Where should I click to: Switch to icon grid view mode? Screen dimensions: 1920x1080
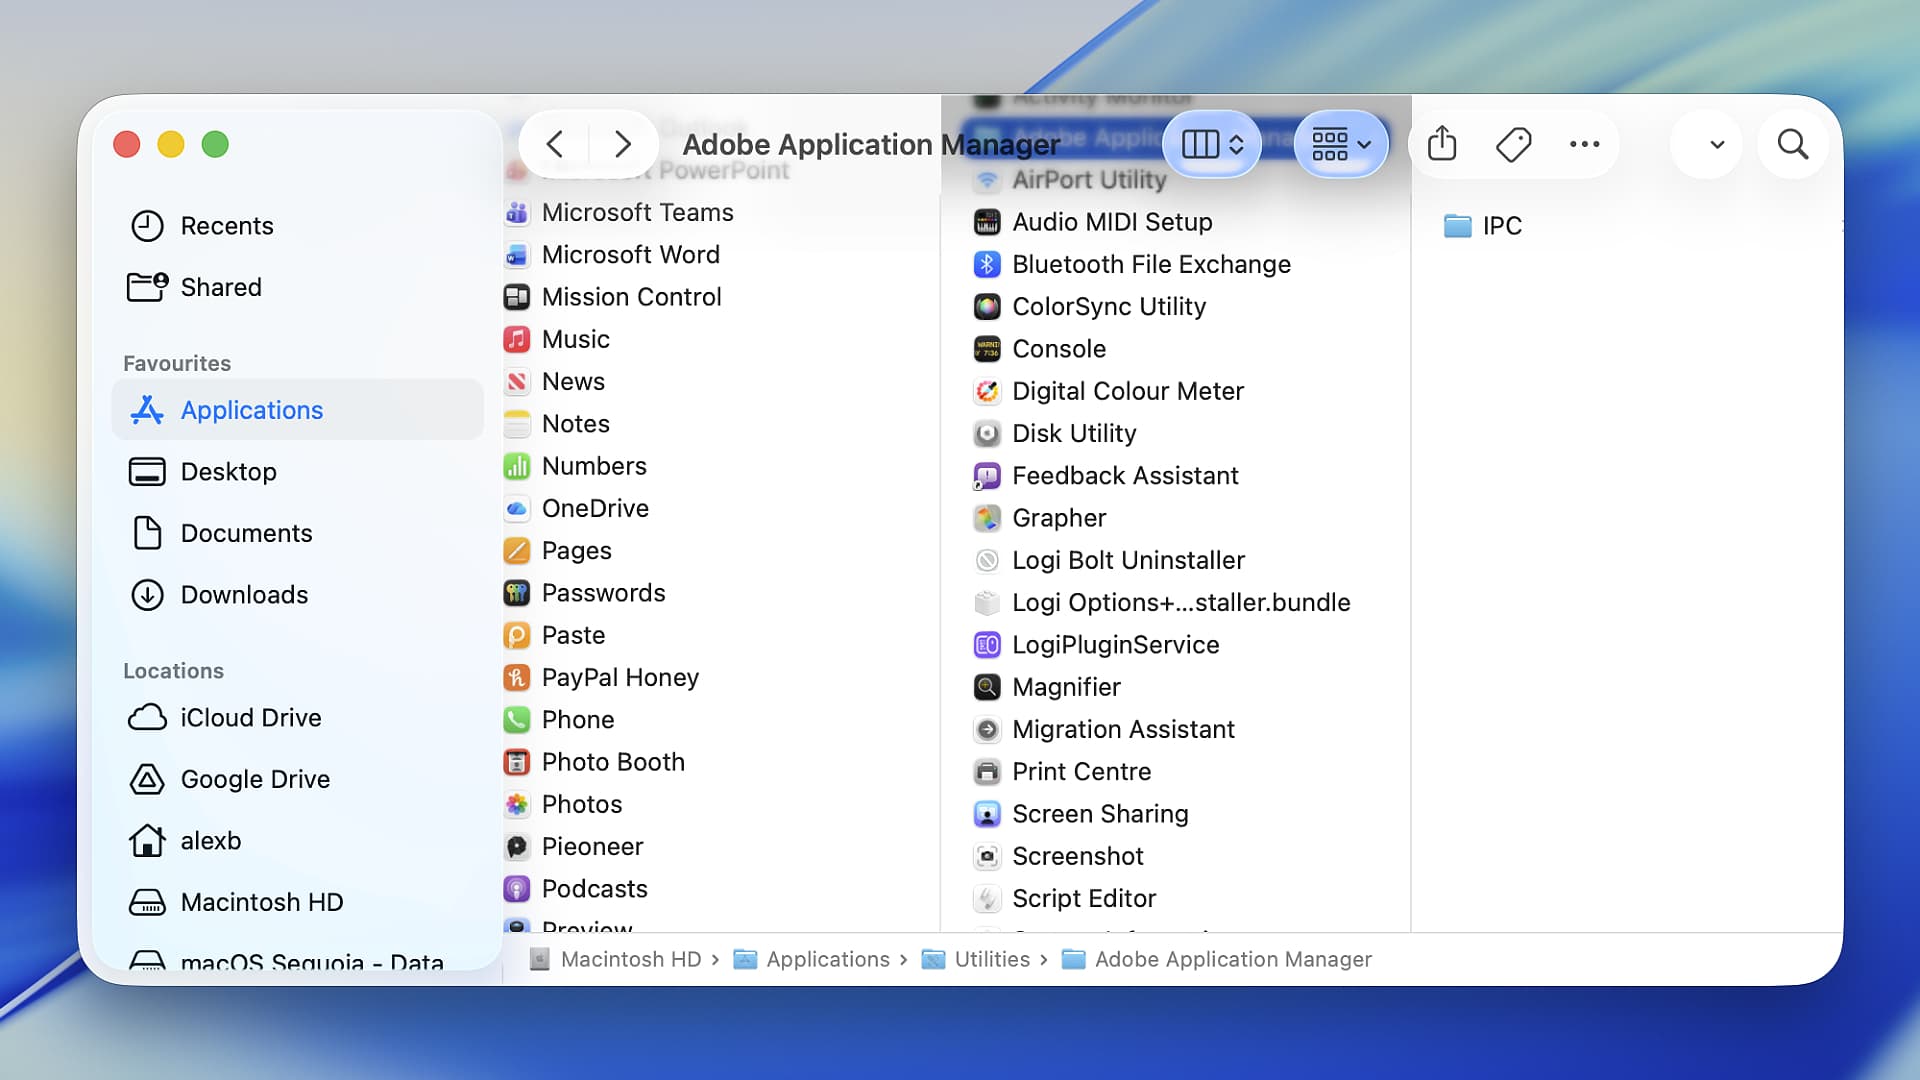pyautogui.click(x=1330, y=144)
